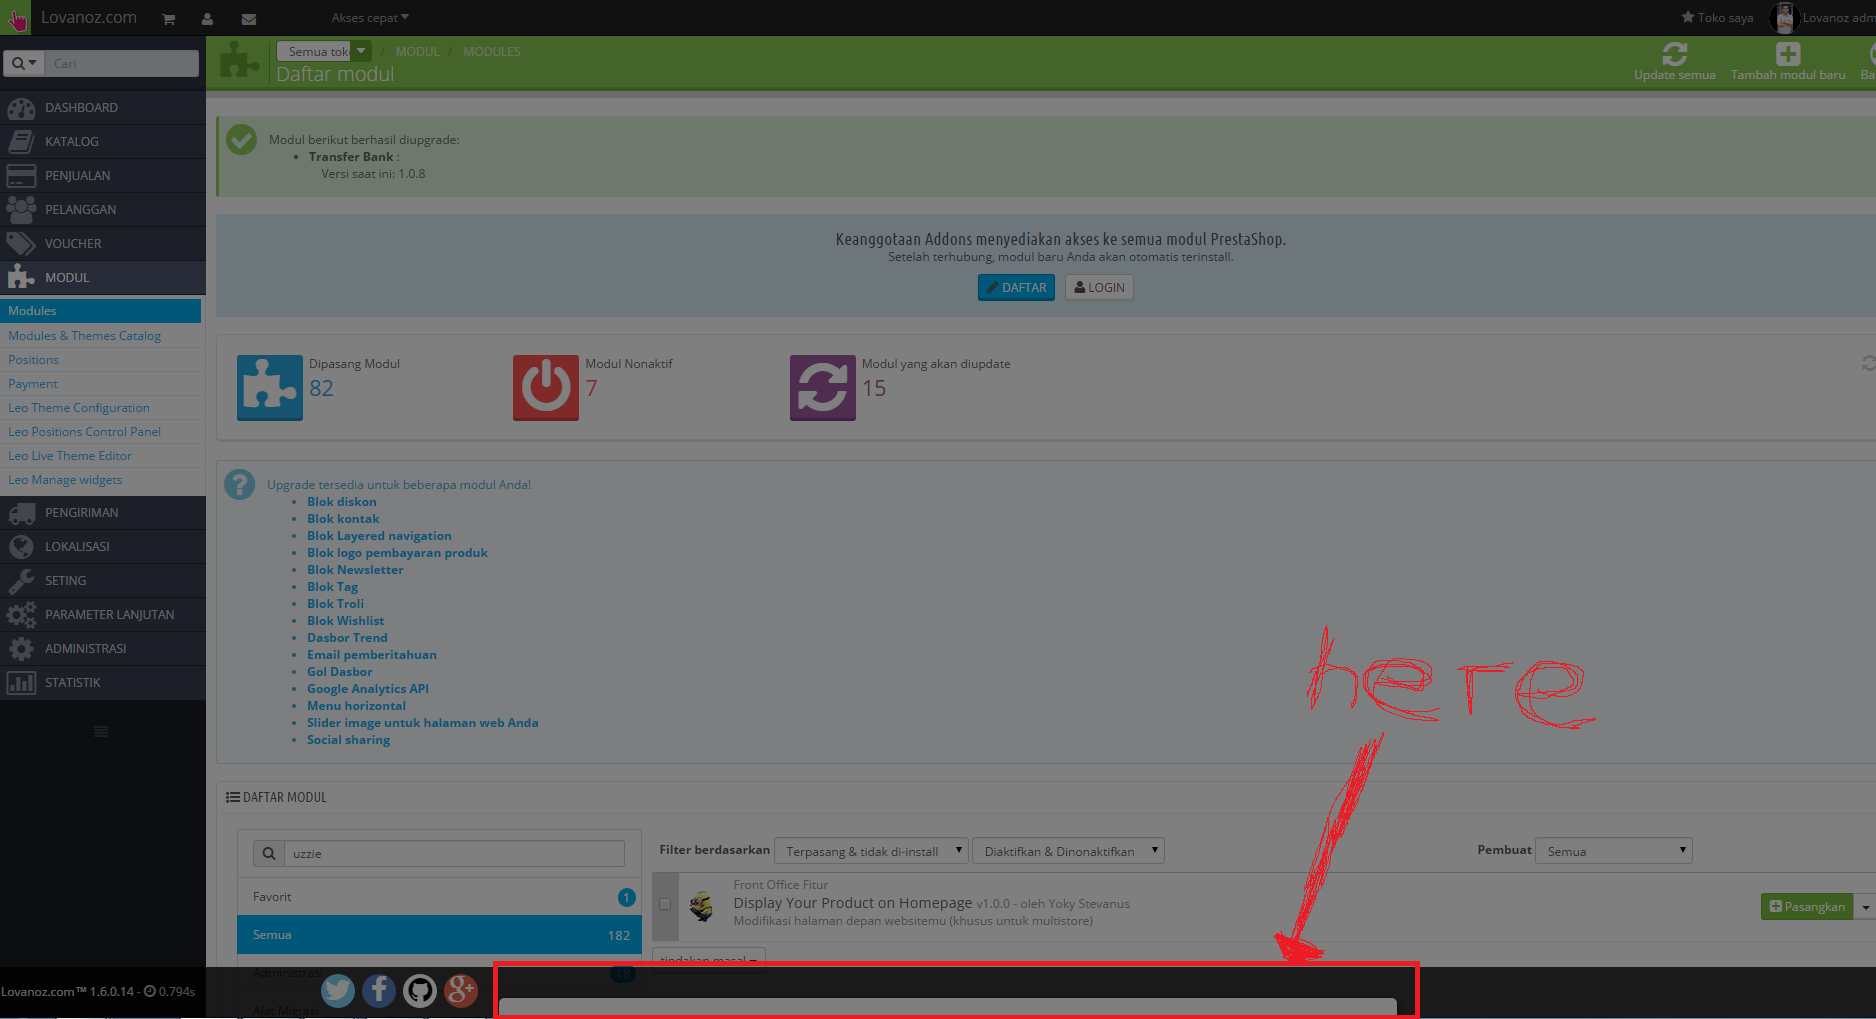Open the envelope messages icon
The height and width of the screenshot is (1019, 1876).
point(249,19)
